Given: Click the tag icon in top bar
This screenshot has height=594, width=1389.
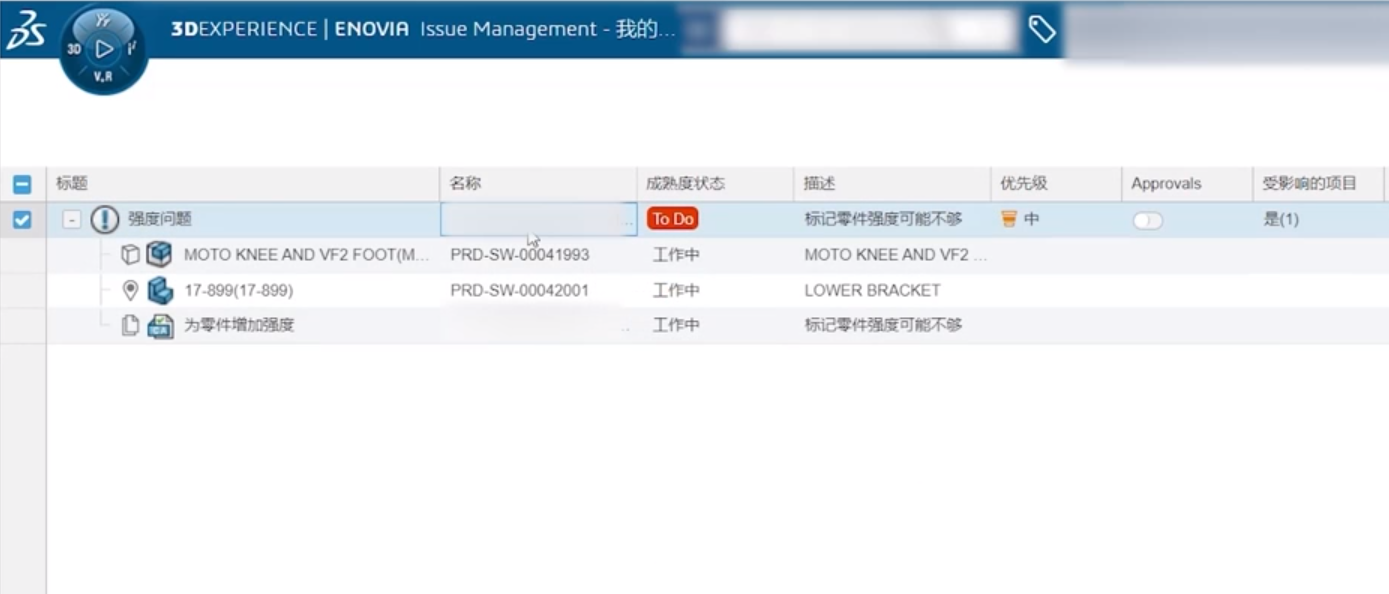Looking at the screenshot, I should [x=1042, y=29].
